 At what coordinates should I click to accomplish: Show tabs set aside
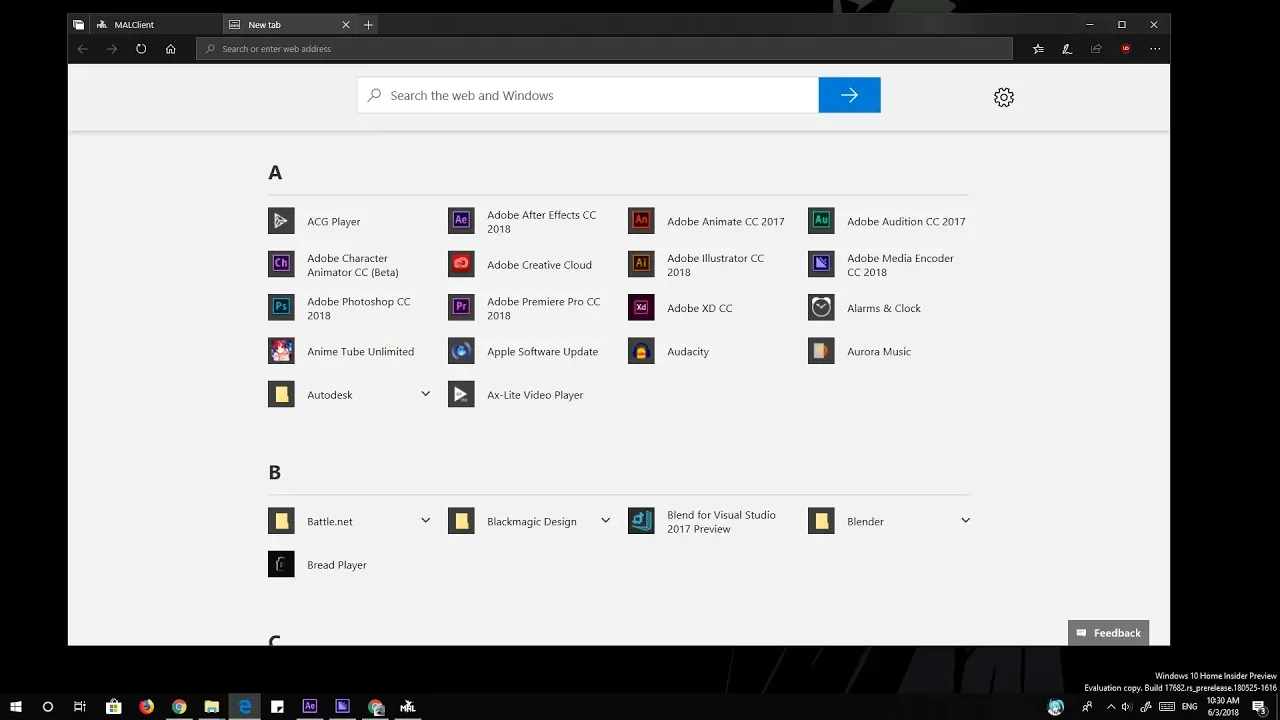click(x=79, y=24)
